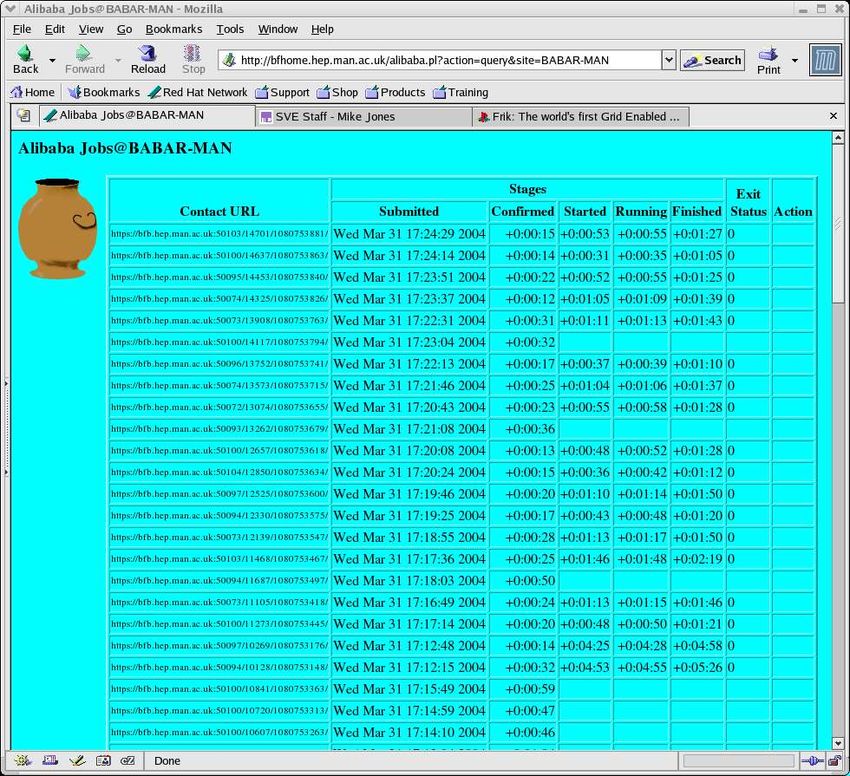Click the vertical scrollbar thumb

838,223
